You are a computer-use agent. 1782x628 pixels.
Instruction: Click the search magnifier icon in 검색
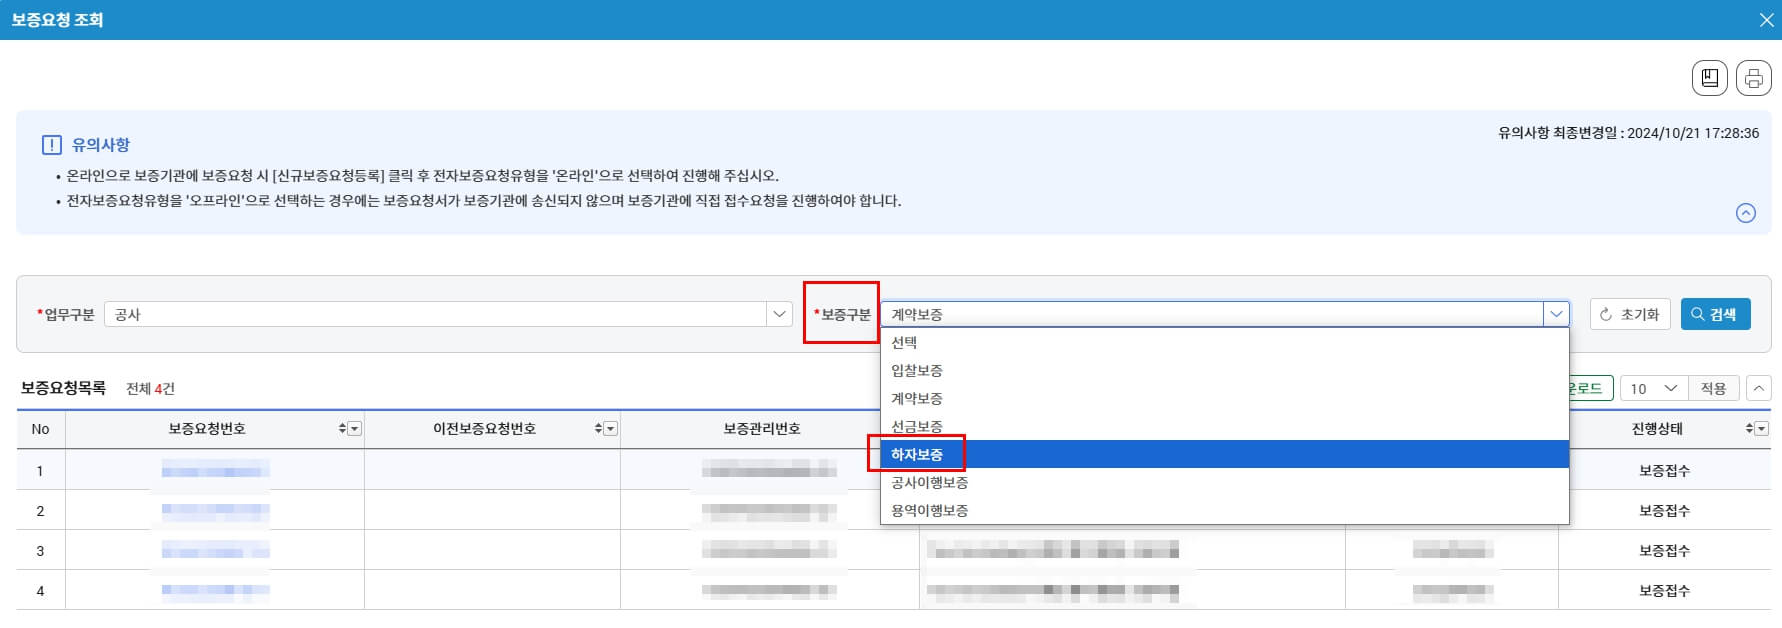coord(1697,314)
